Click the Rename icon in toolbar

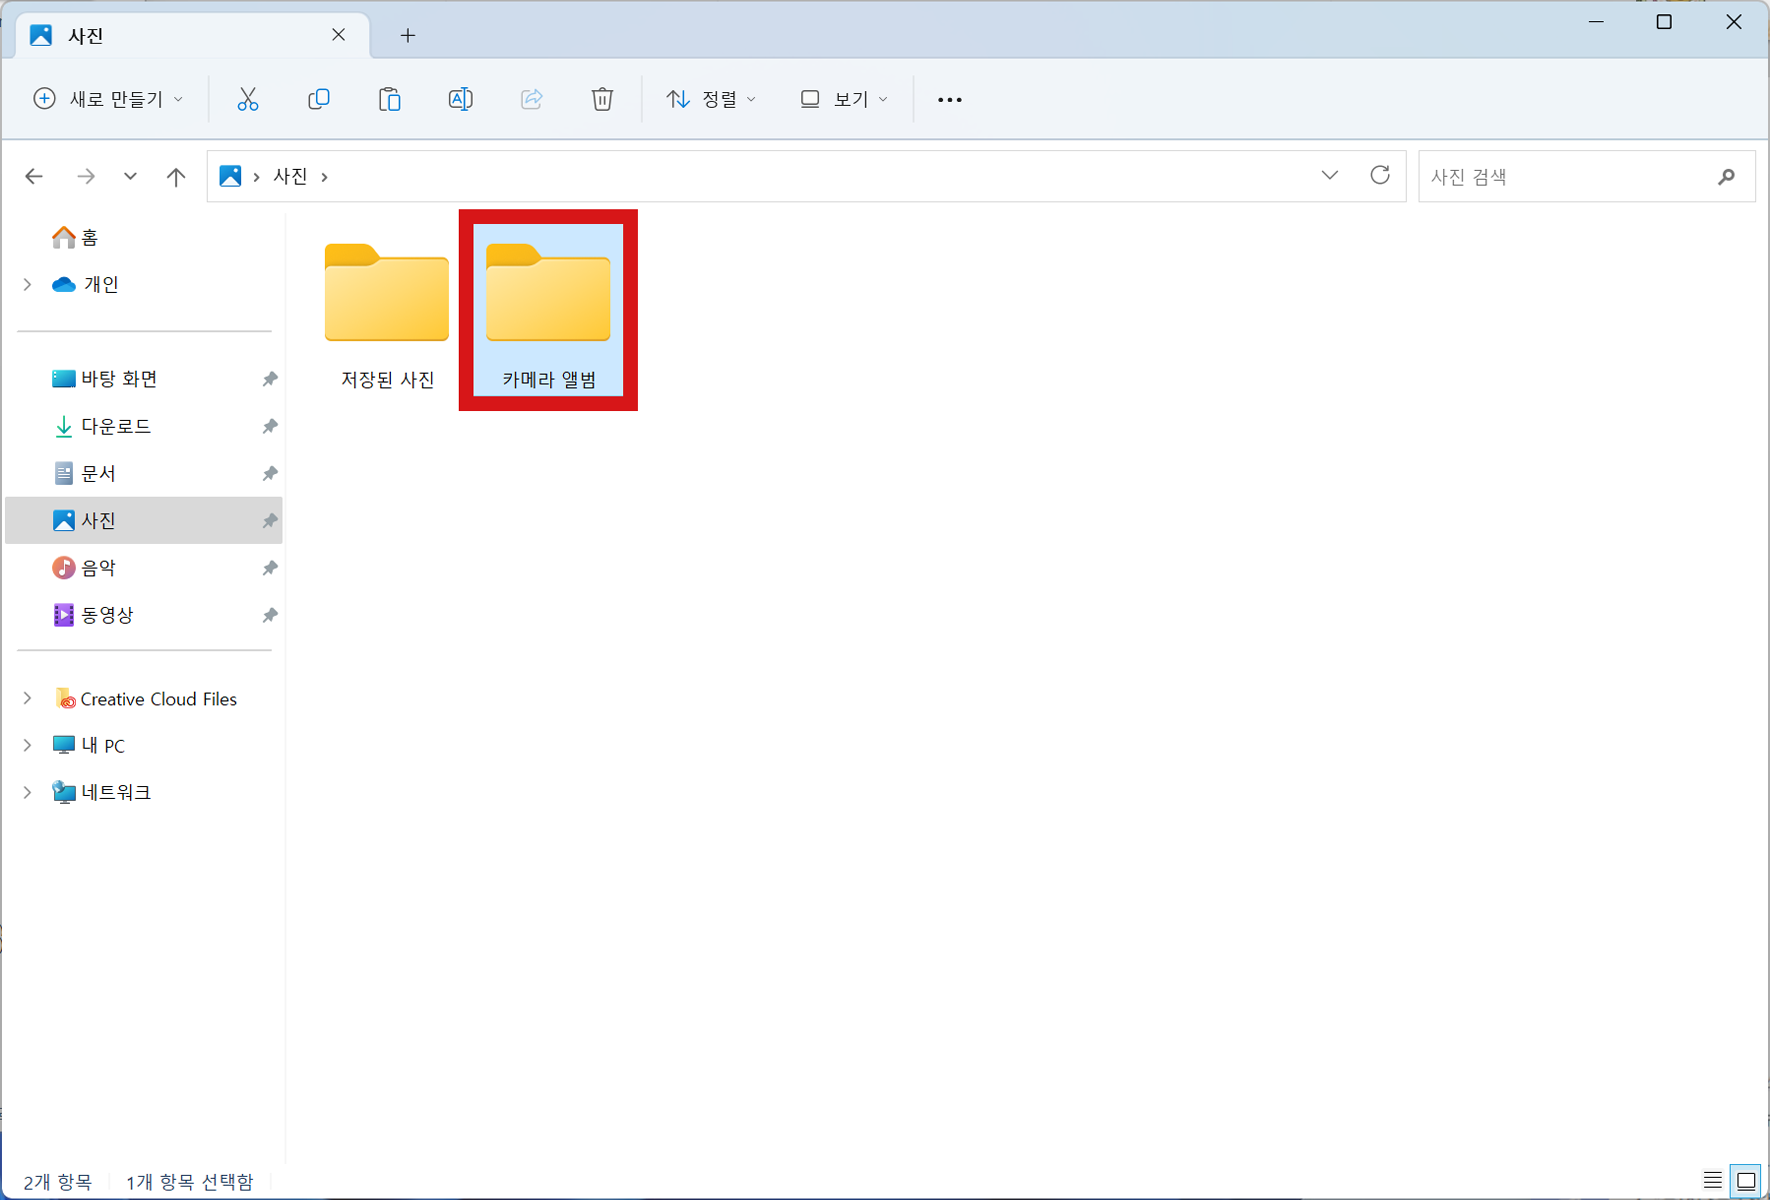click(x=460, y=99)
